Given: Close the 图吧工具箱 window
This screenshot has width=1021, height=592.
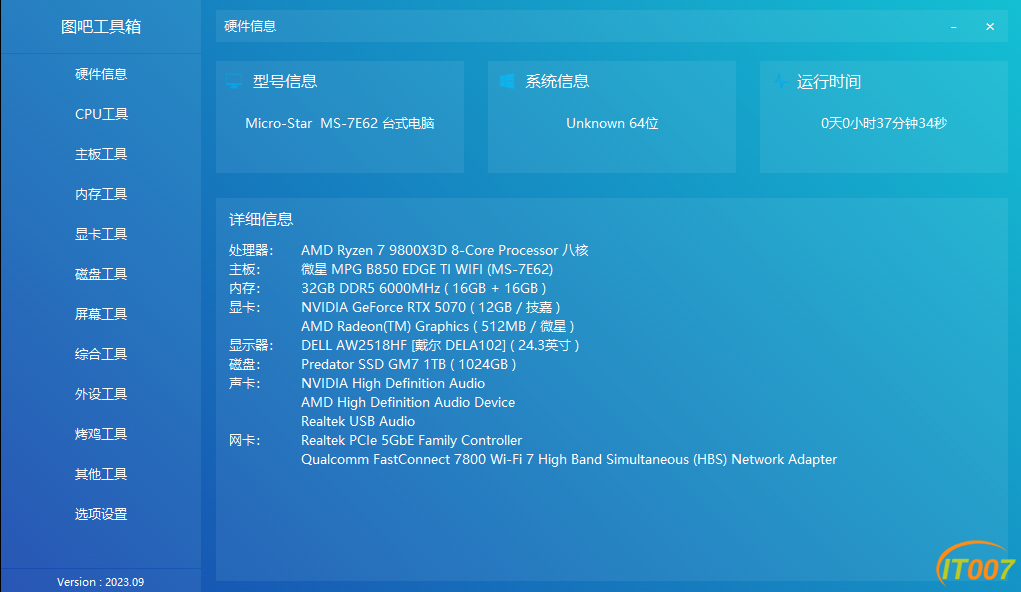Looking at the screenshot, I should [990, 27].
